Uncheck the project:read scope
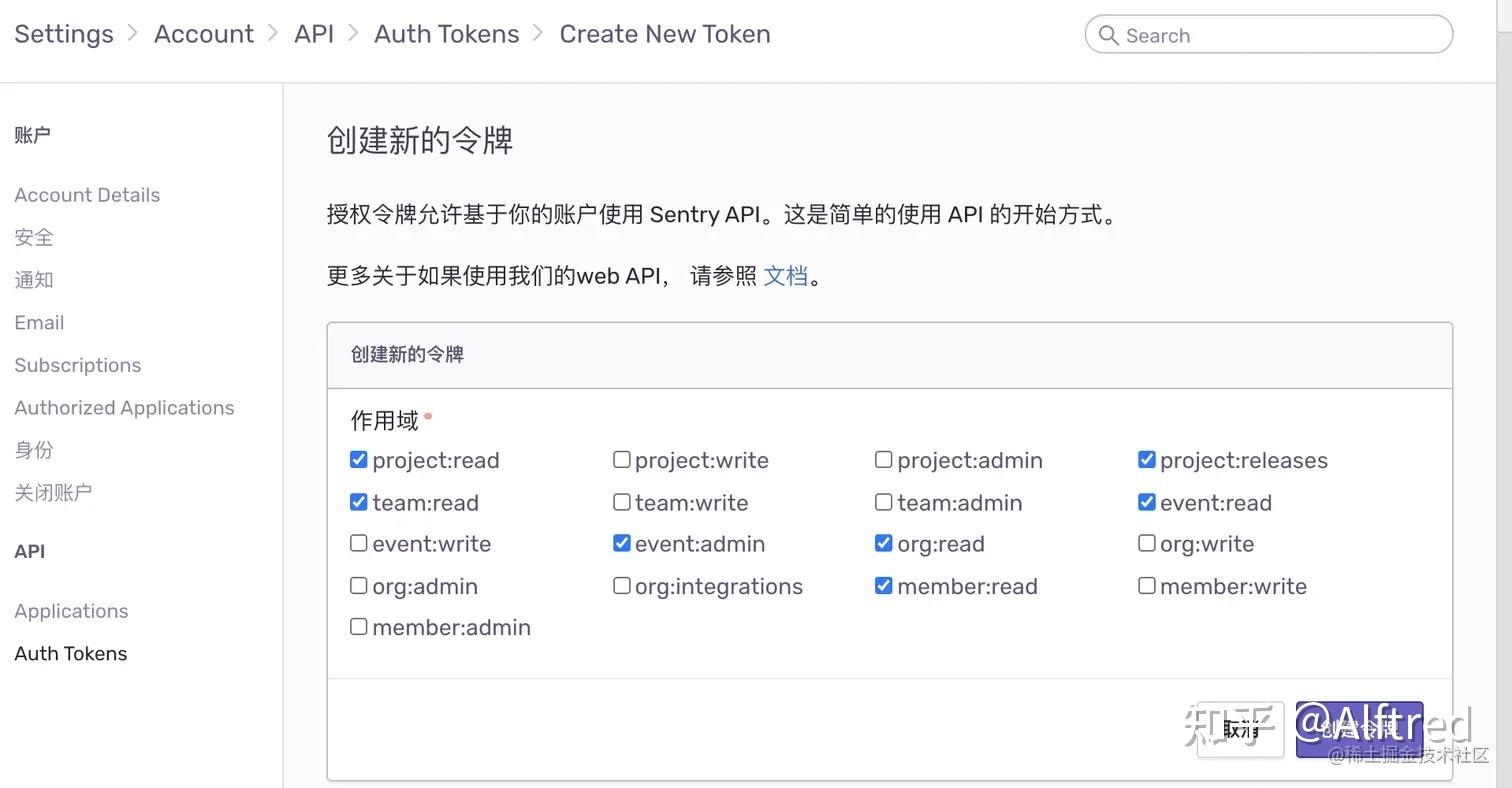Image resolution: width=1512 pixels, height=788 pixels. 358,460
